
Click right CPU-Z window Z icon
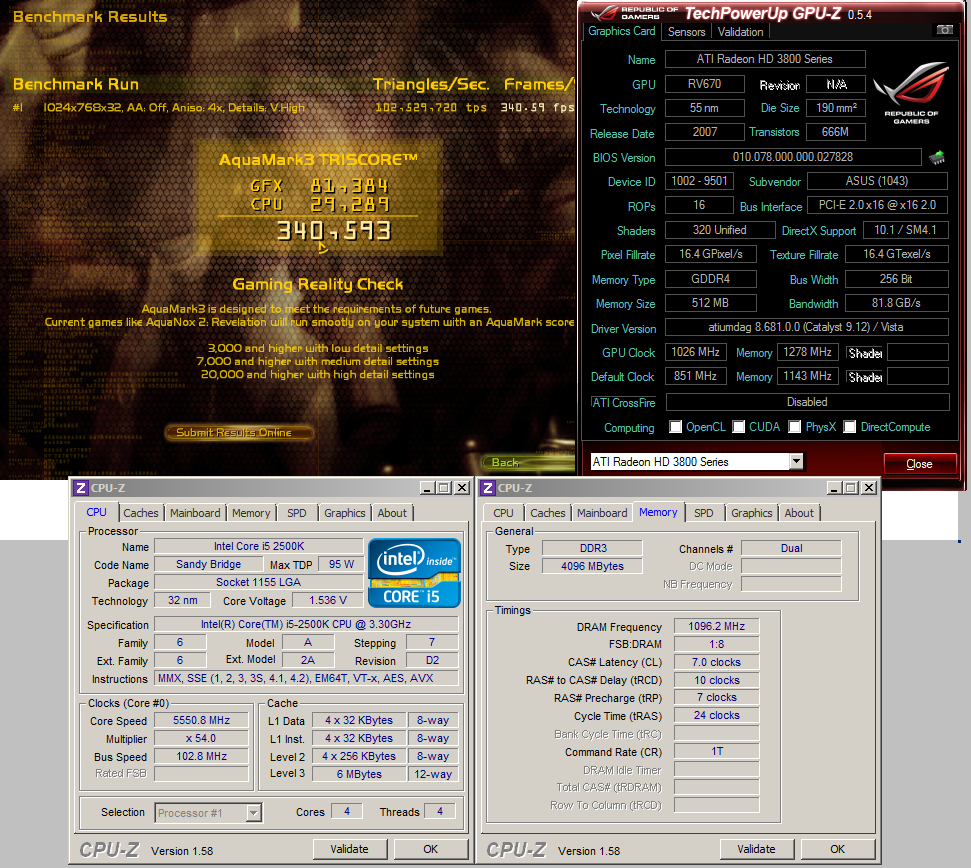click(x=488, y=488)
